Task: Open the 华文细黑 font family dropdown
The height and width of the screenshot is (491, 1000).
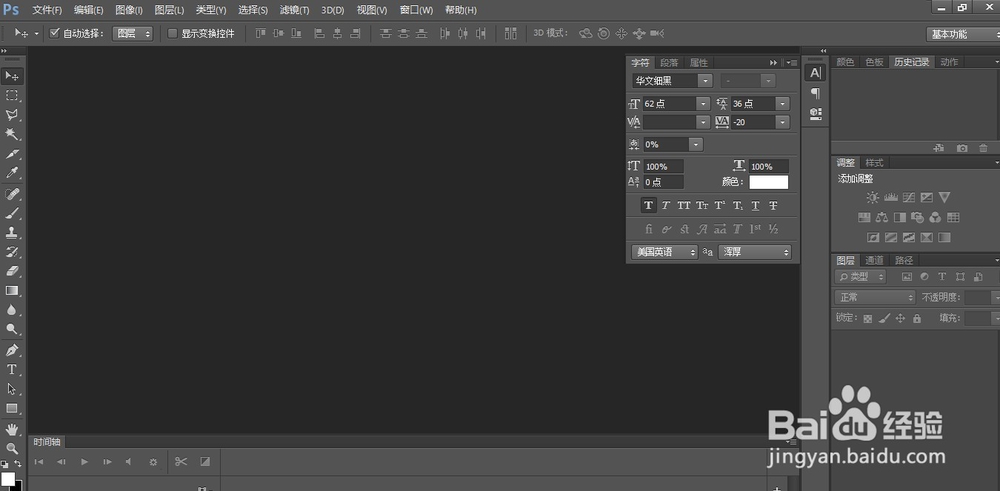Action: click(x=705, y=81)
